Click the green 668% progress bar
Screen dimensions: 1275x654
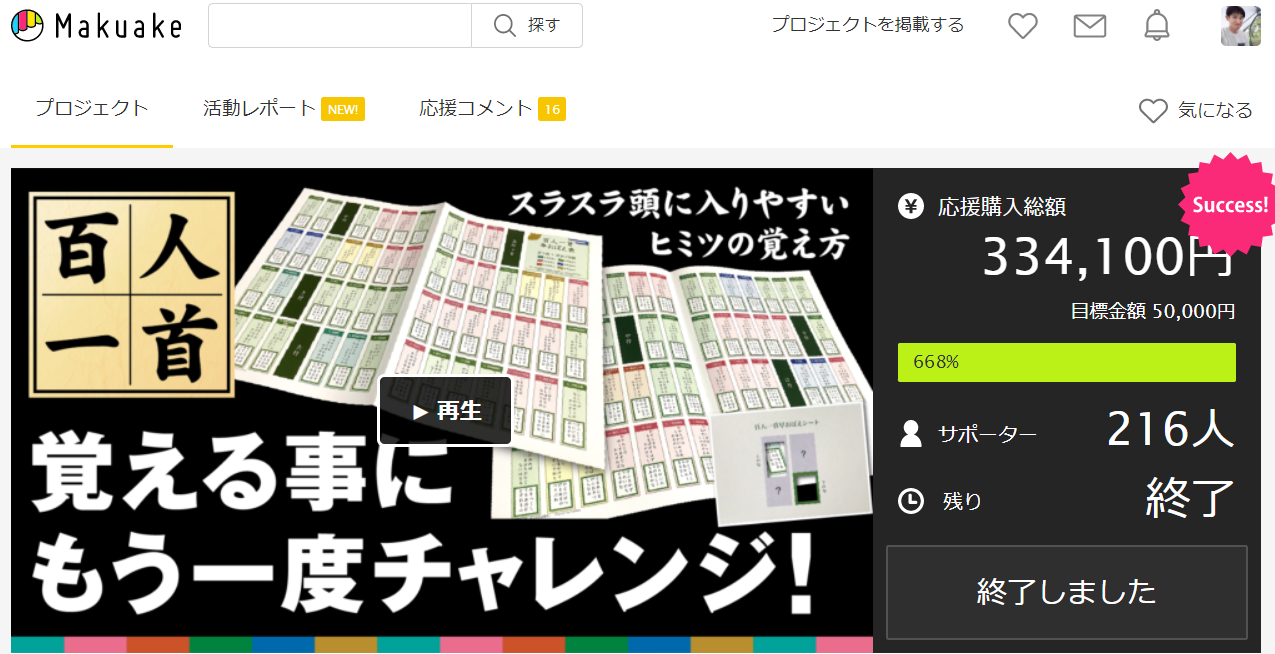[x=1066, y=362]
